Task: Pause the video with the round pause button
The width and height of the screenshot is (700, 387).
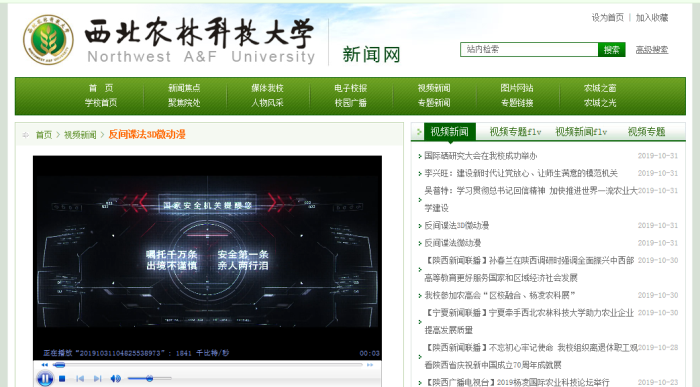Action: tap(45, 379)
